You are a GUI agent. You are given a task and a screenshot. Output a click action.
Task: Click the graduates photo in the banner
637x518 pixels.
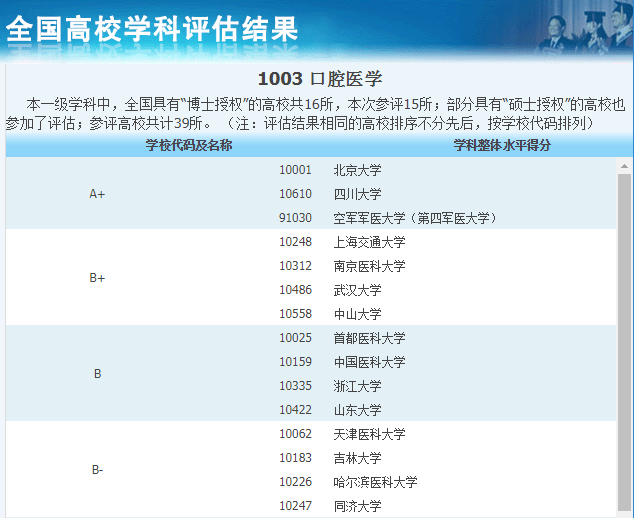[585, 28]
